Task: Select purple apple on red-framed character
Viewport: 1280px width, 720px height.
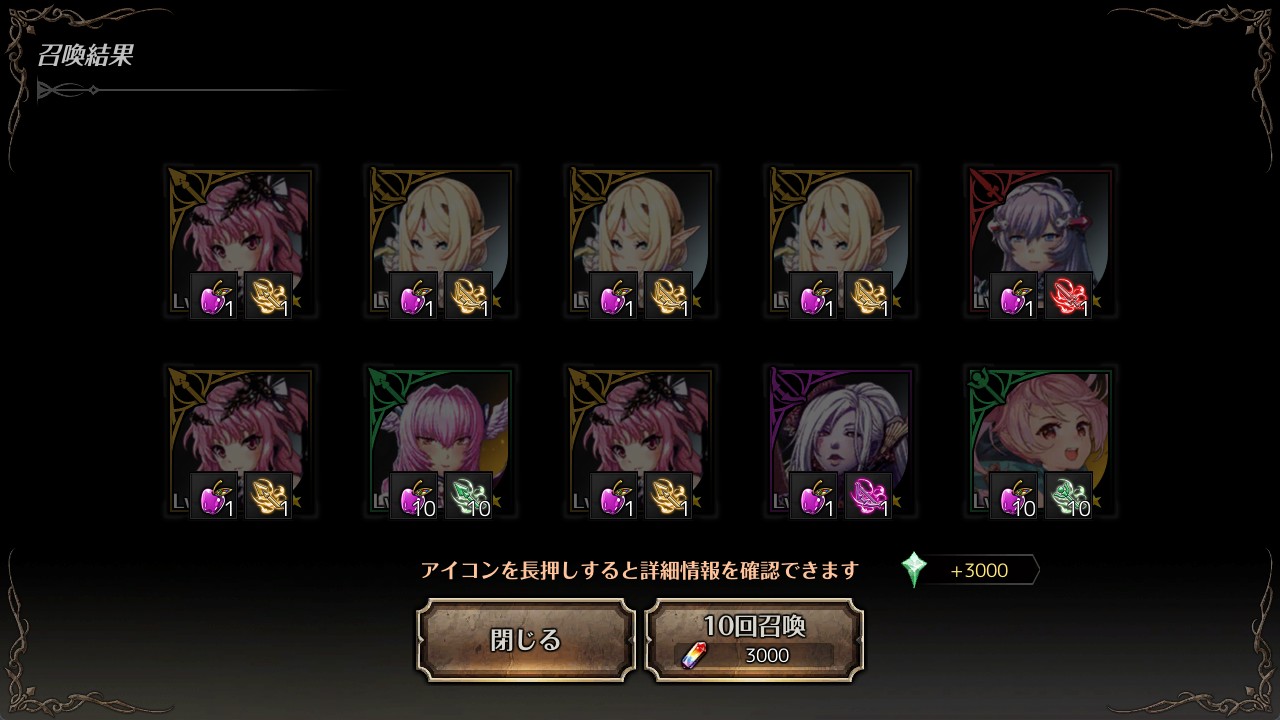Action: pyautogui.click(x=1014, y=296)
